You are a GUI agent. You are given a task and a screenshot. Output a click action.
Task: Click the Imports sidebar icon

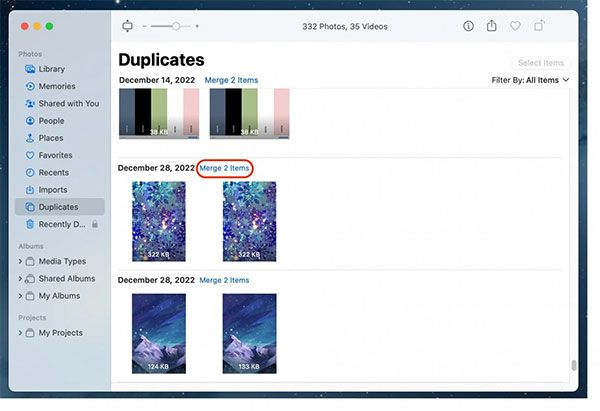30,189
